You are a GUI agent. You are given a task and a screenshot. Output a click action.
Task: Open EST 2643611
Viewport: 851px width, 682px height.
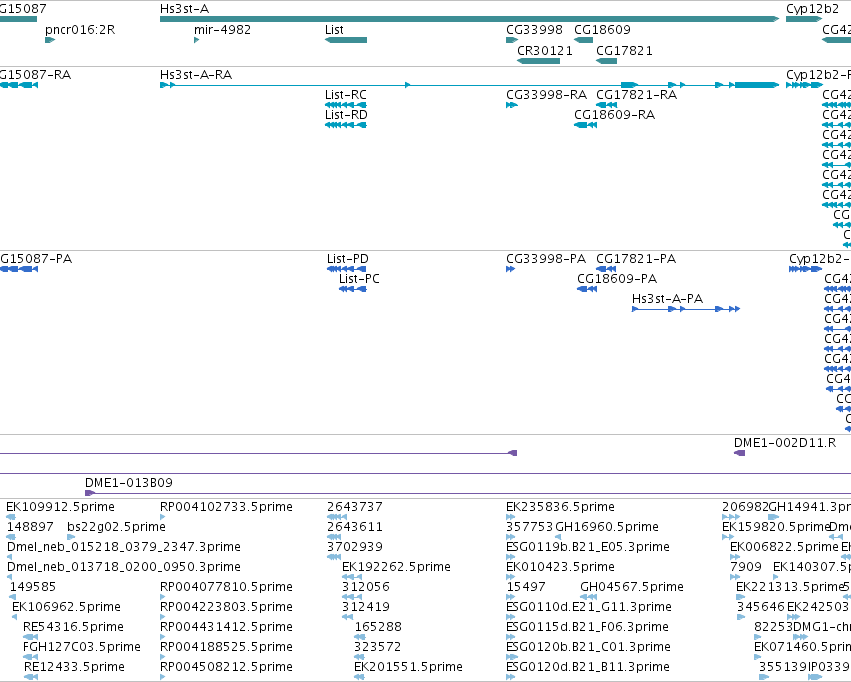tap(355, 526)
